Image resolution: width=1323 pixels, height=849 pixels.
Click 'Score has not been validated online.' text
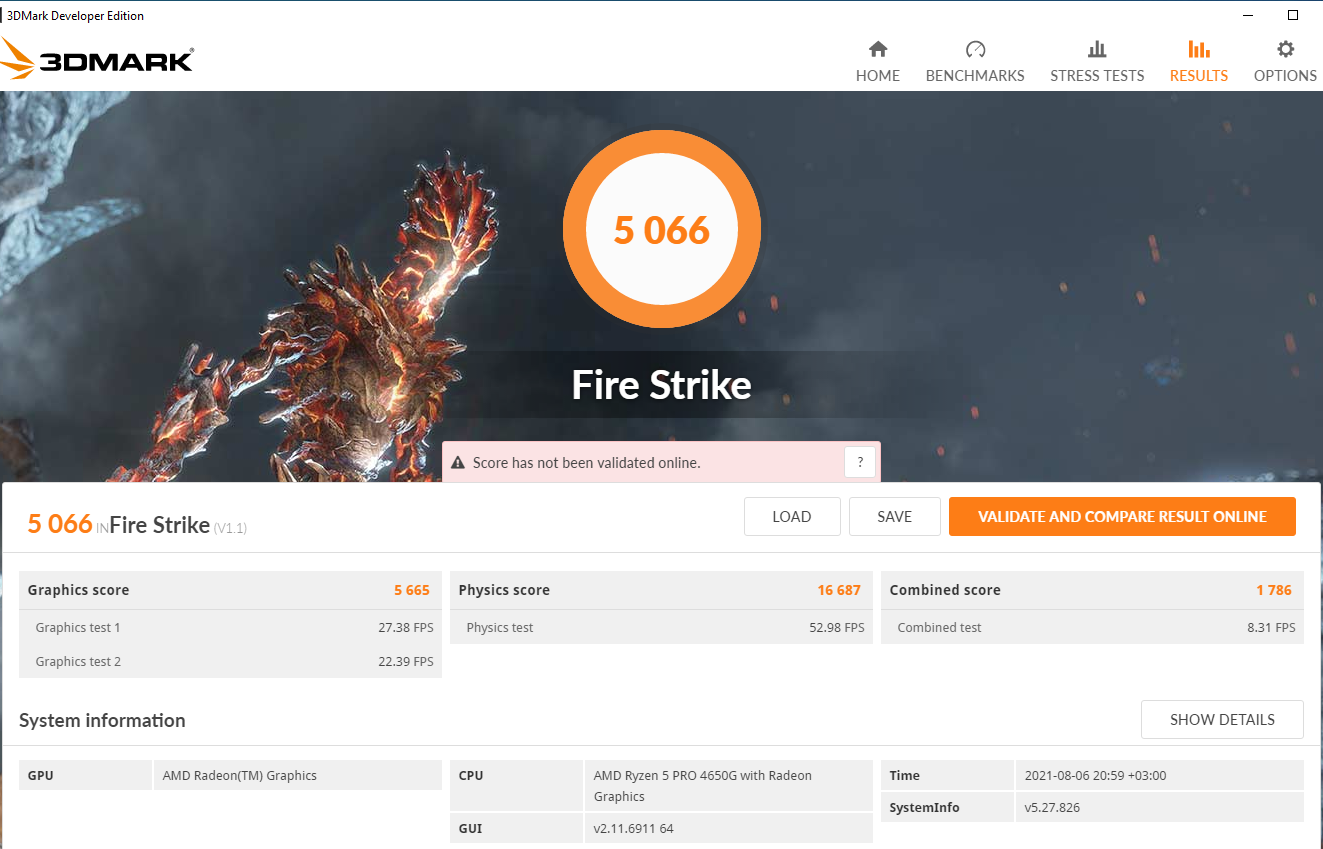(x=586, y=463)
